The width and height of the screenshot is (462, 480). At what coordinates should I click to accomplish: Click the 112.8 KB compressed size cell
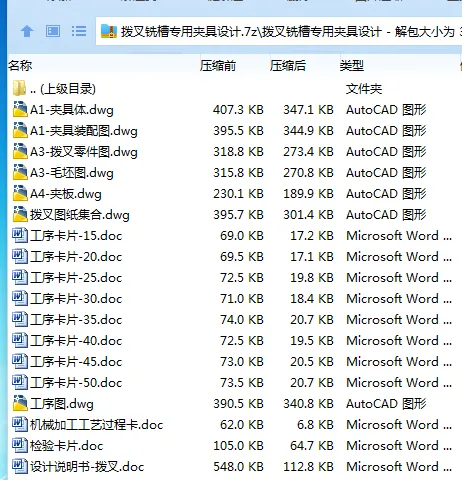click(x=308, y=467)
